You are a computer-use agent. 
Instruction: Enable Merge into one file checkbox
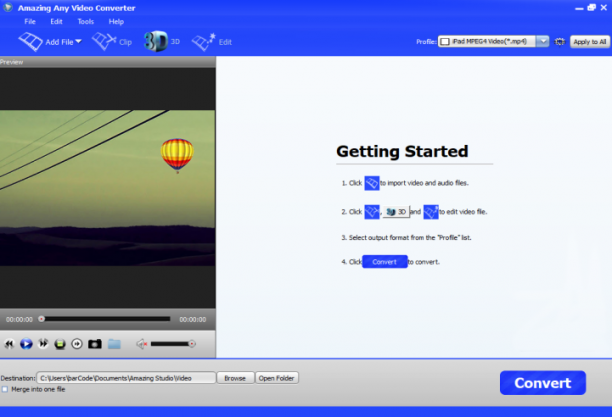[5, 389]
